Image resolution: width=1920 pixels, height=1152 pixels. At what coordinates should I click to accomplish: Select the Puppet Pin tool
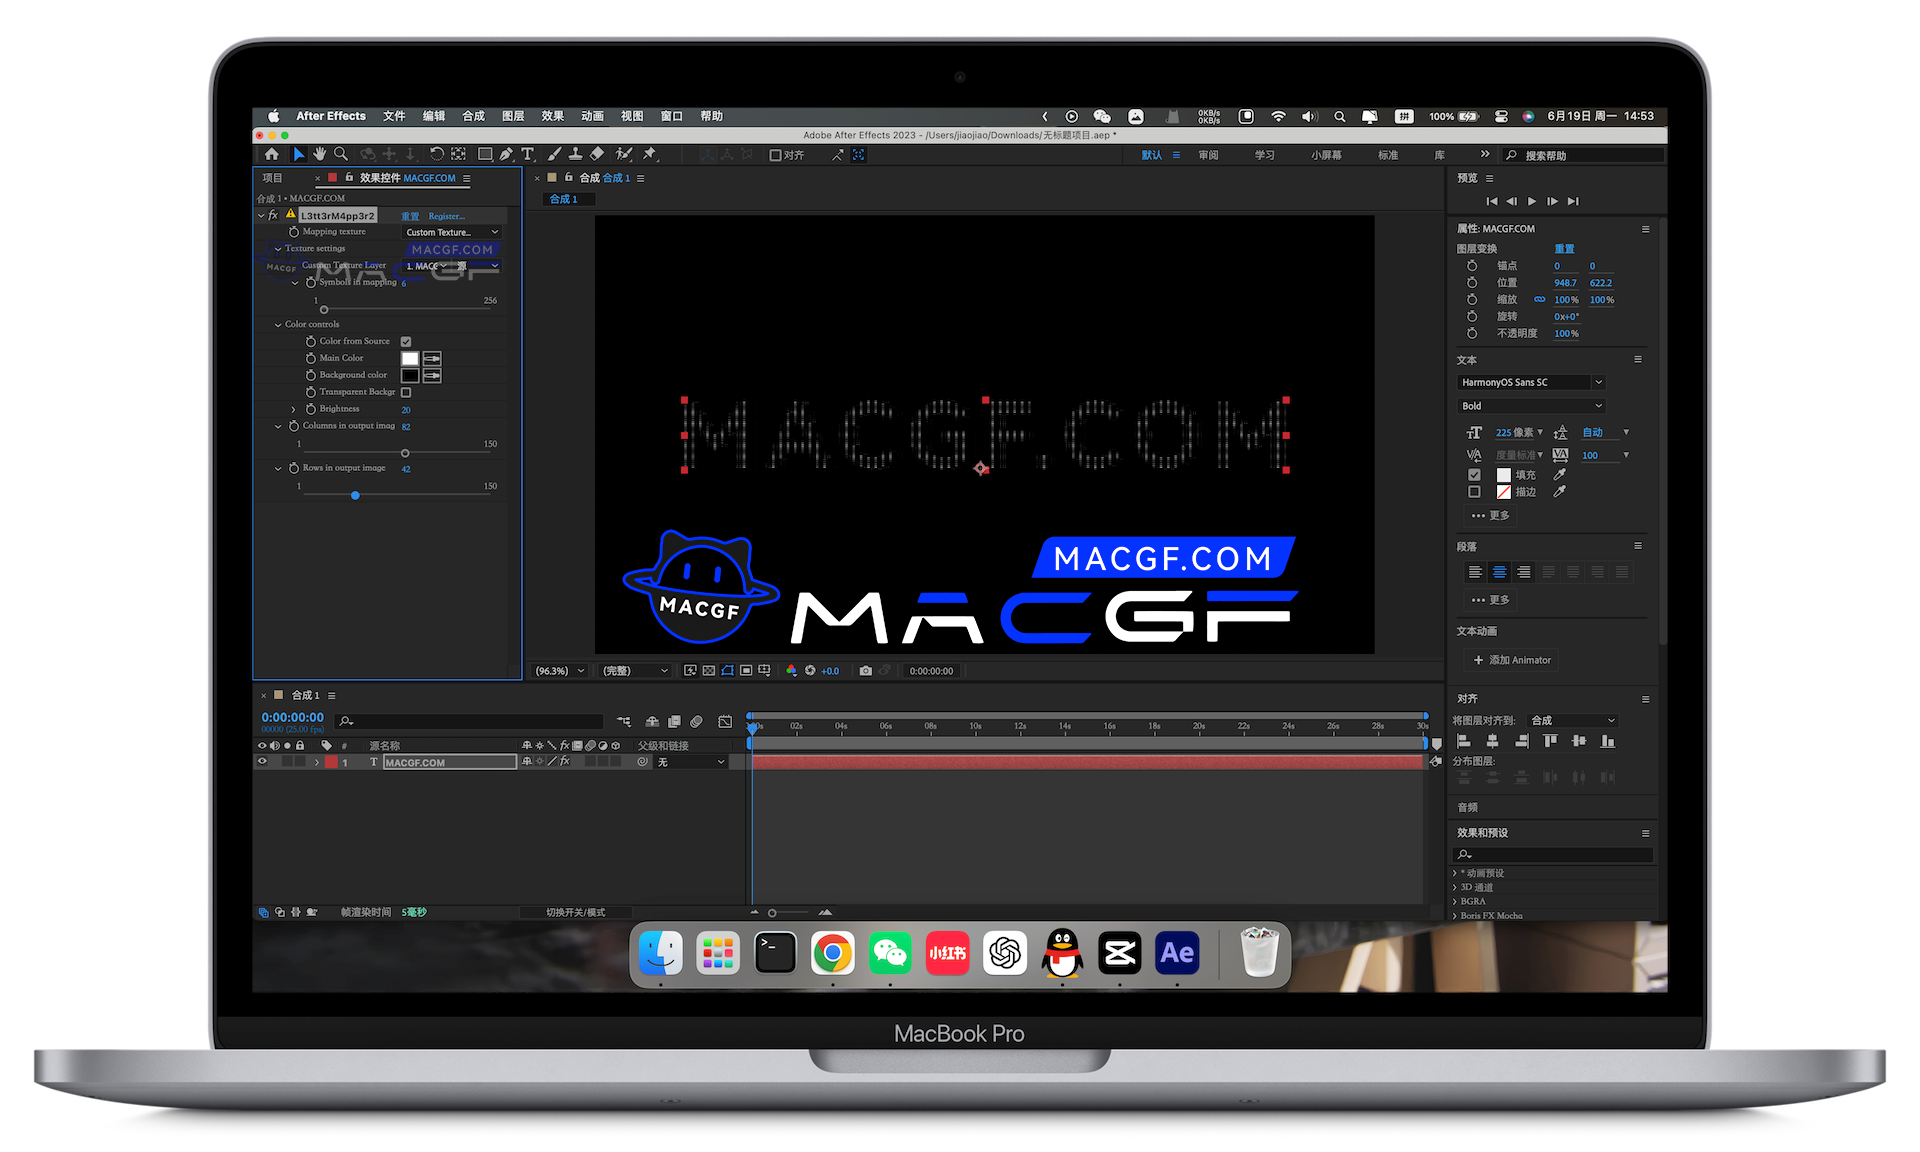pos(649,154)
